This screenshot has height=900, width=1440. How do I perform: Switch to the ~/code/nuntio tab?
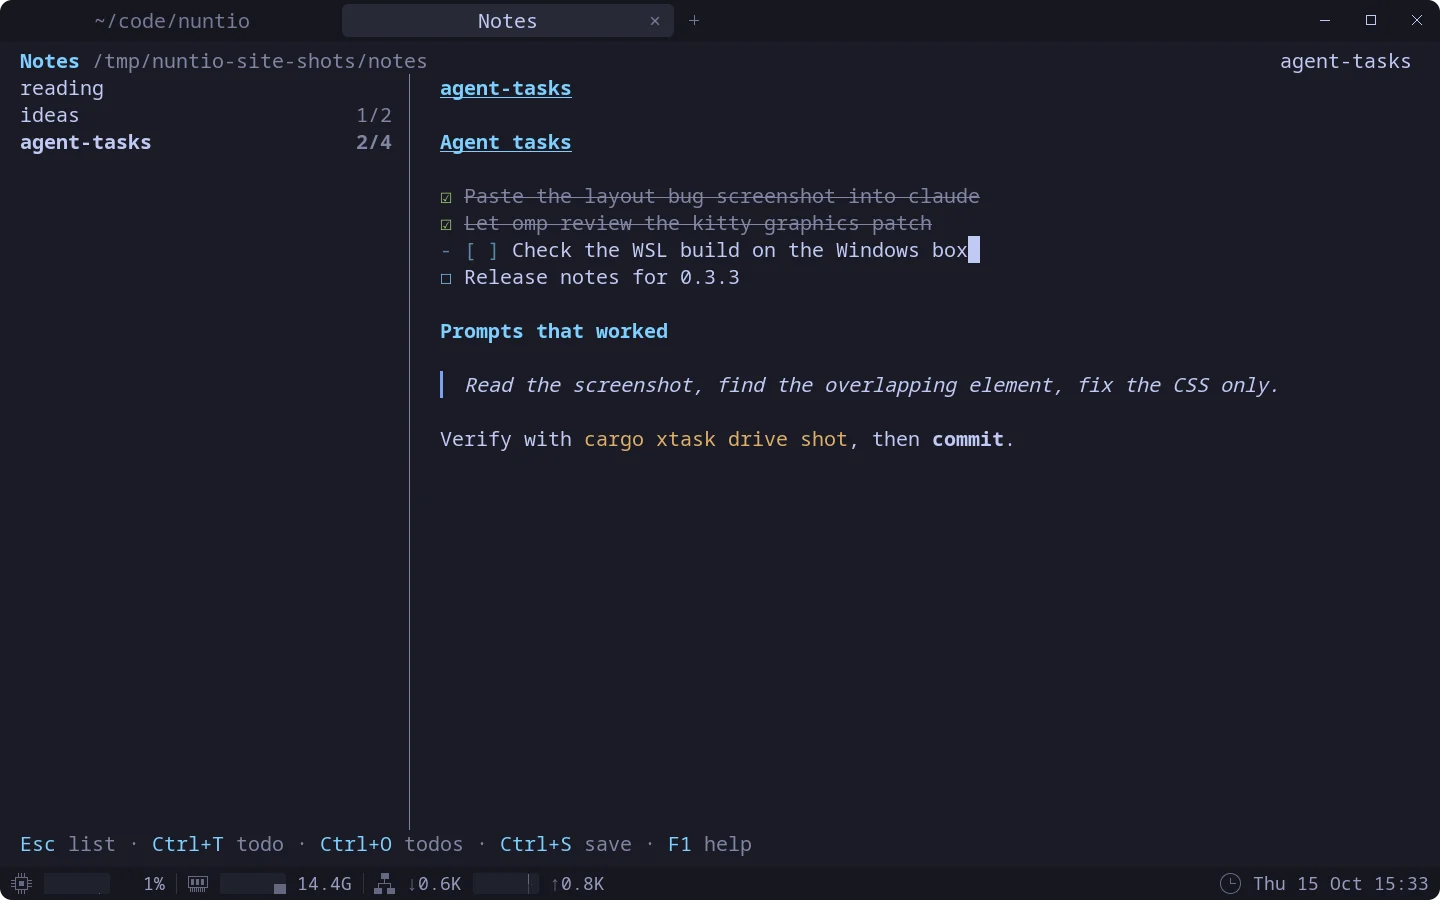172,21
